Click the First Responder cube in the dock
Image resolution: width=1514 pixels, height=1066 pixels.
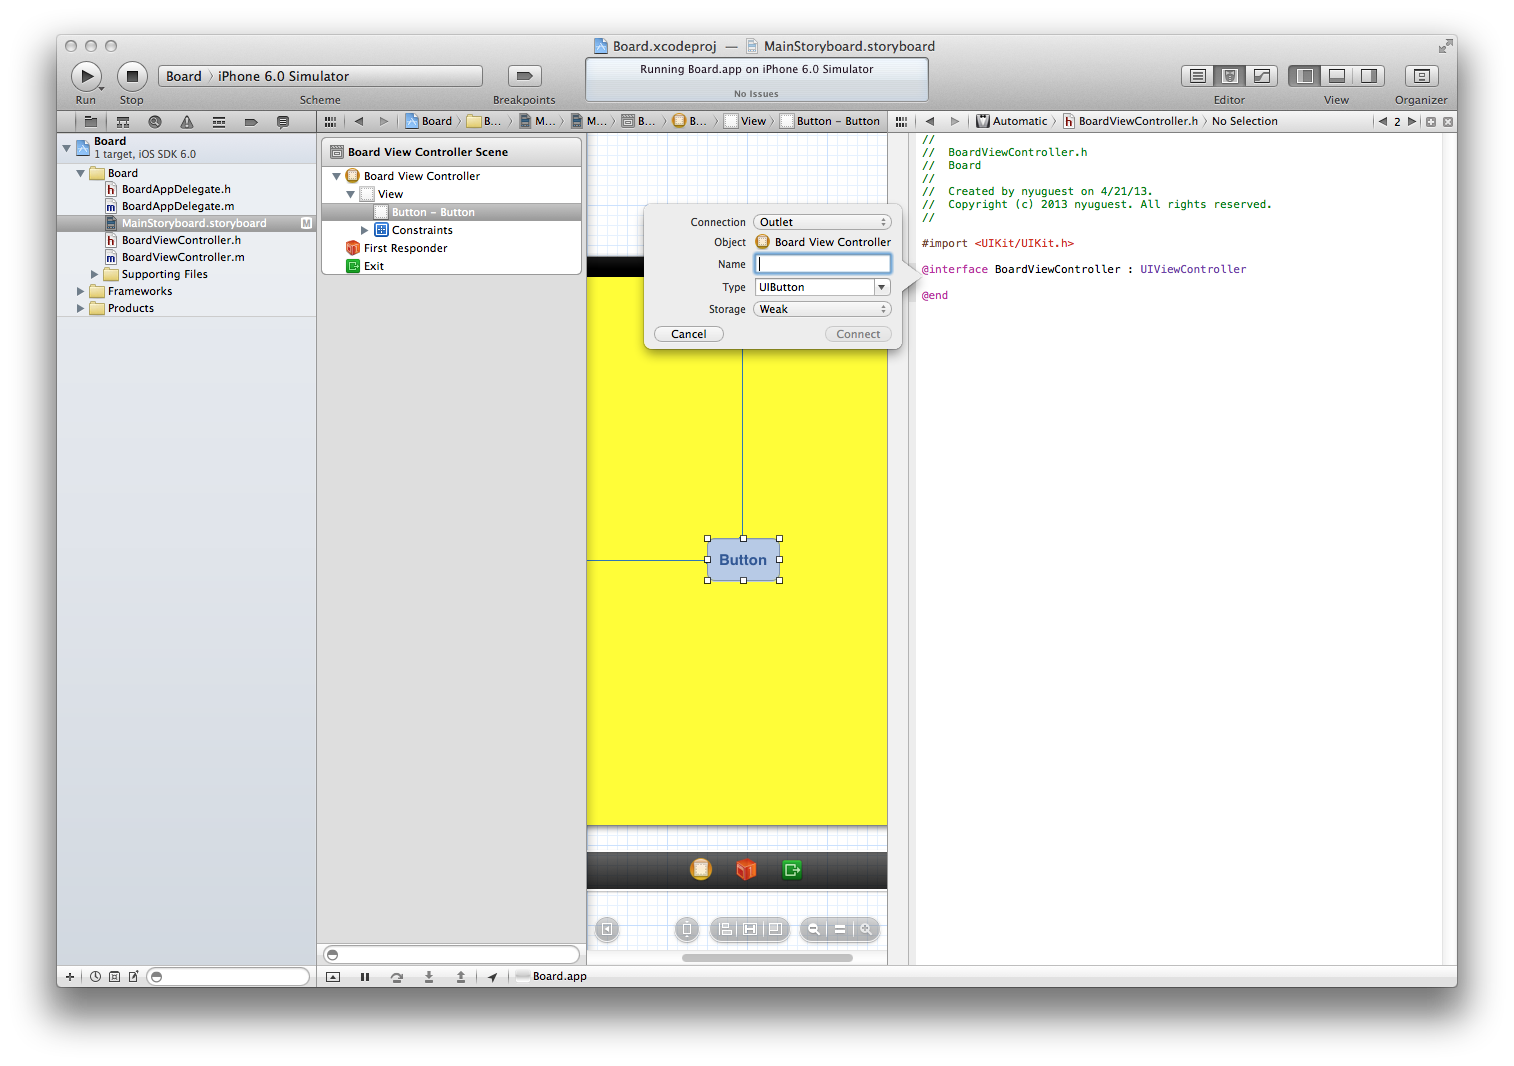[746, 869]
